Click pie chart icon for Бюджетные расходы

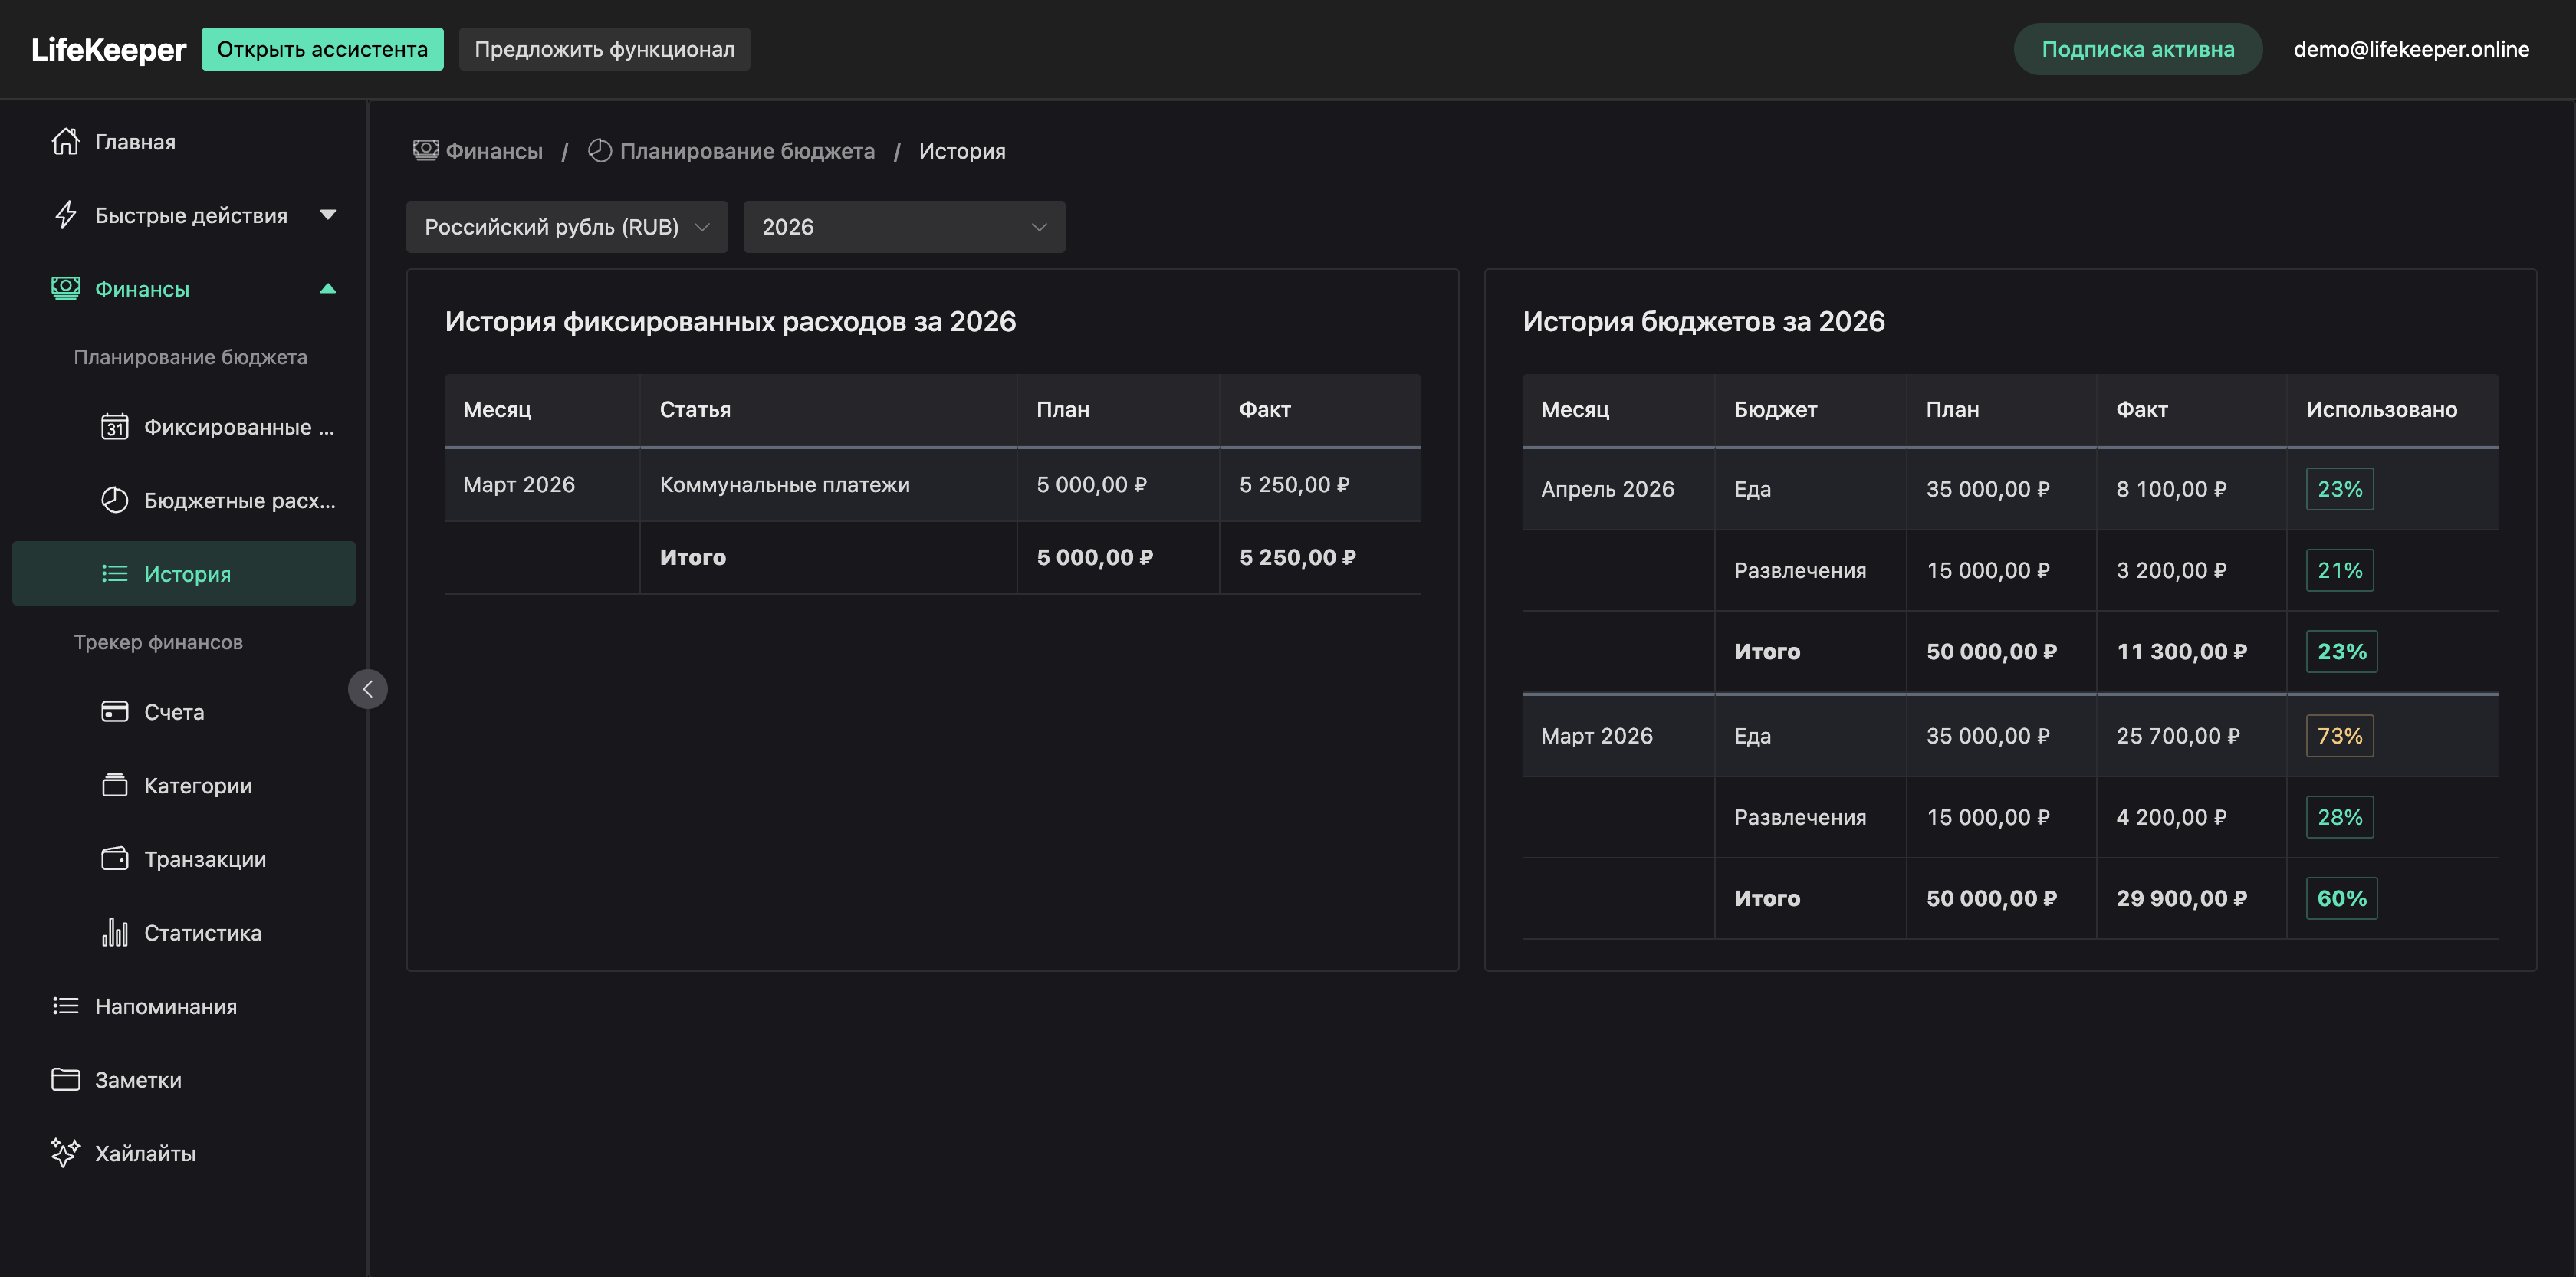click(115, 500)
